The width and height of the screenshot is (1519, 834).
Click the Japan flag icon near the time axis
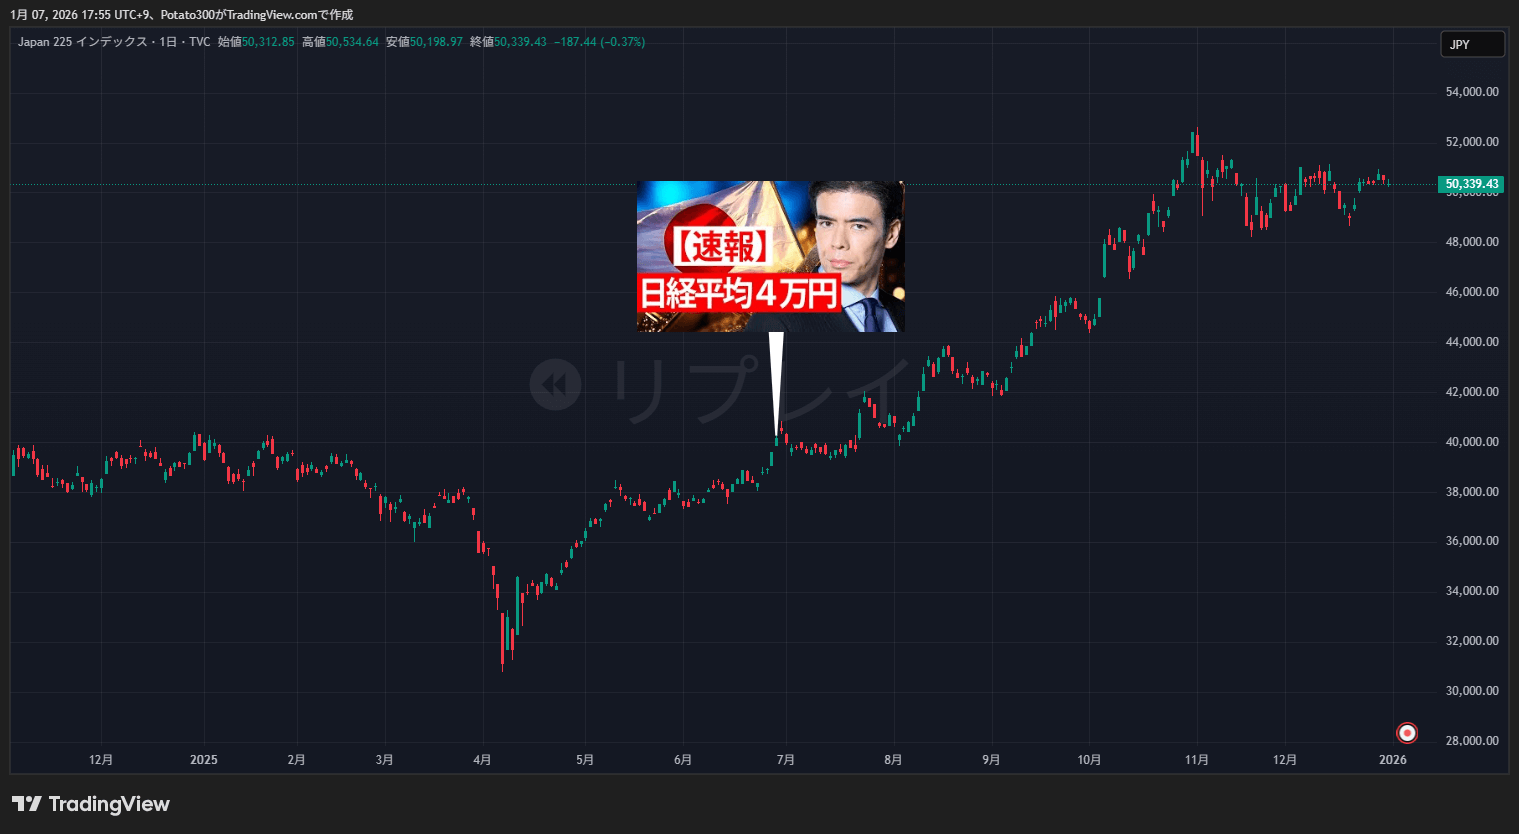(1407, 733)
